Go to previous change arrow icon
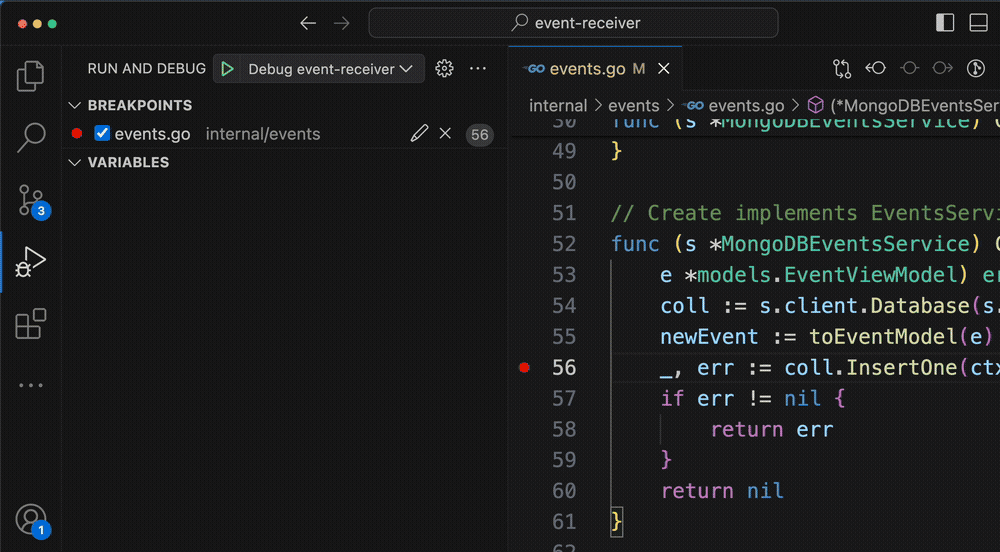The image size is (1000, 552). point(876,68)
